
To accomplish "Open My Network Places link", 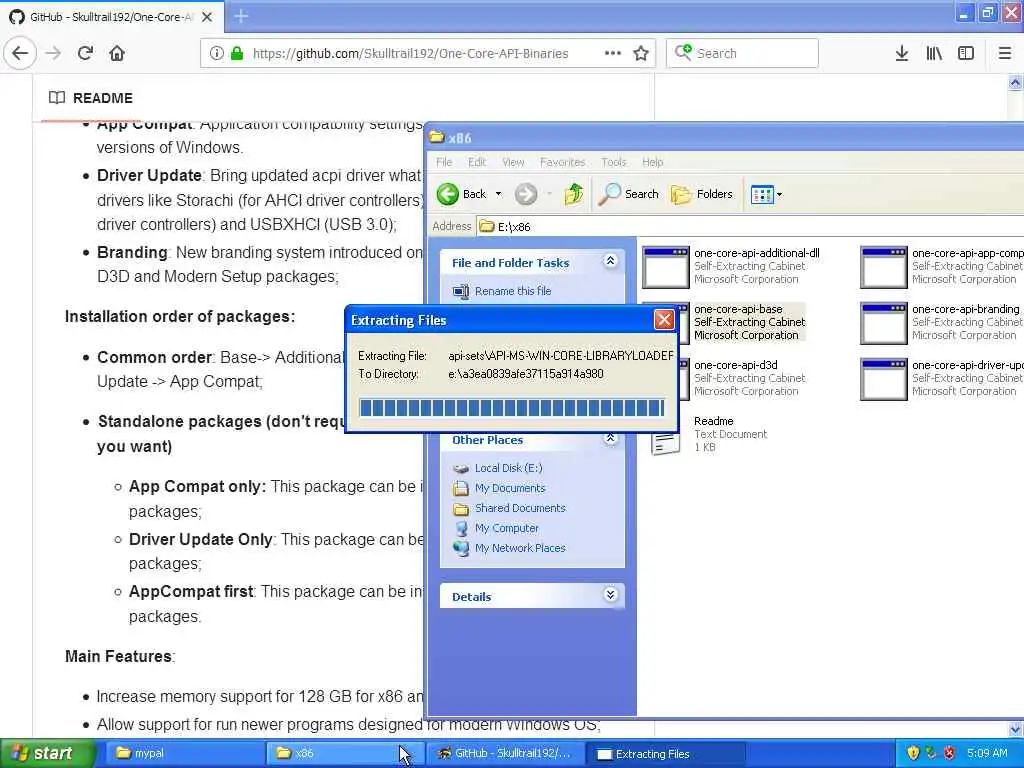I will pos(520,549).
